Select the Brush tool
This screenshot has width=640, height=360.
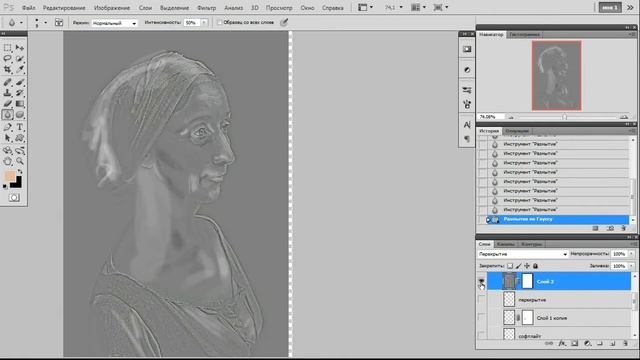click(x=20, y=82)
